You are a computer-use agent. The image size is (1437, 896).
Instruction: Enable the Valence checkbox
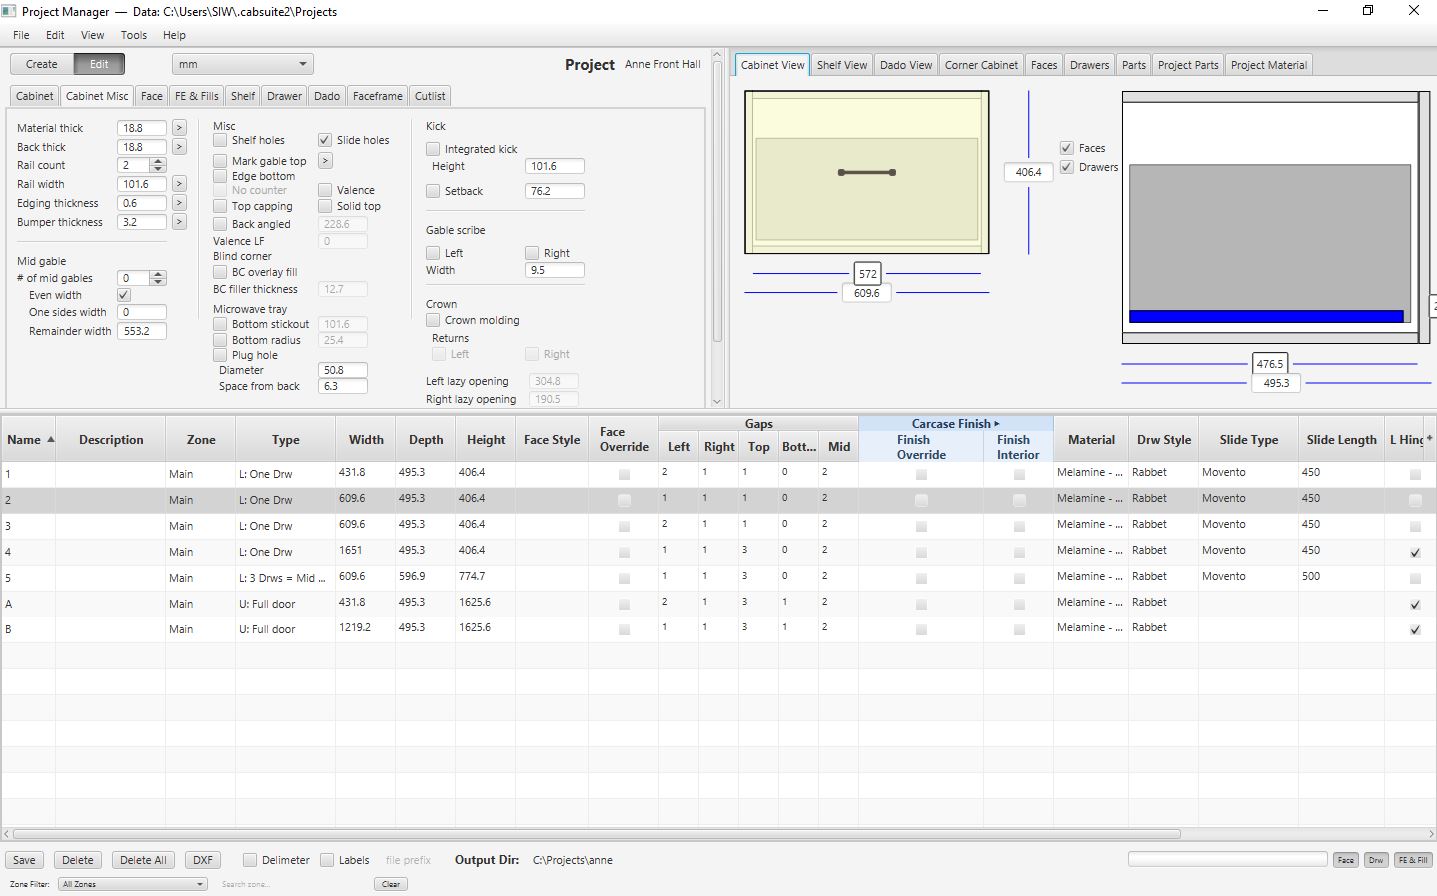click(325, 190)
